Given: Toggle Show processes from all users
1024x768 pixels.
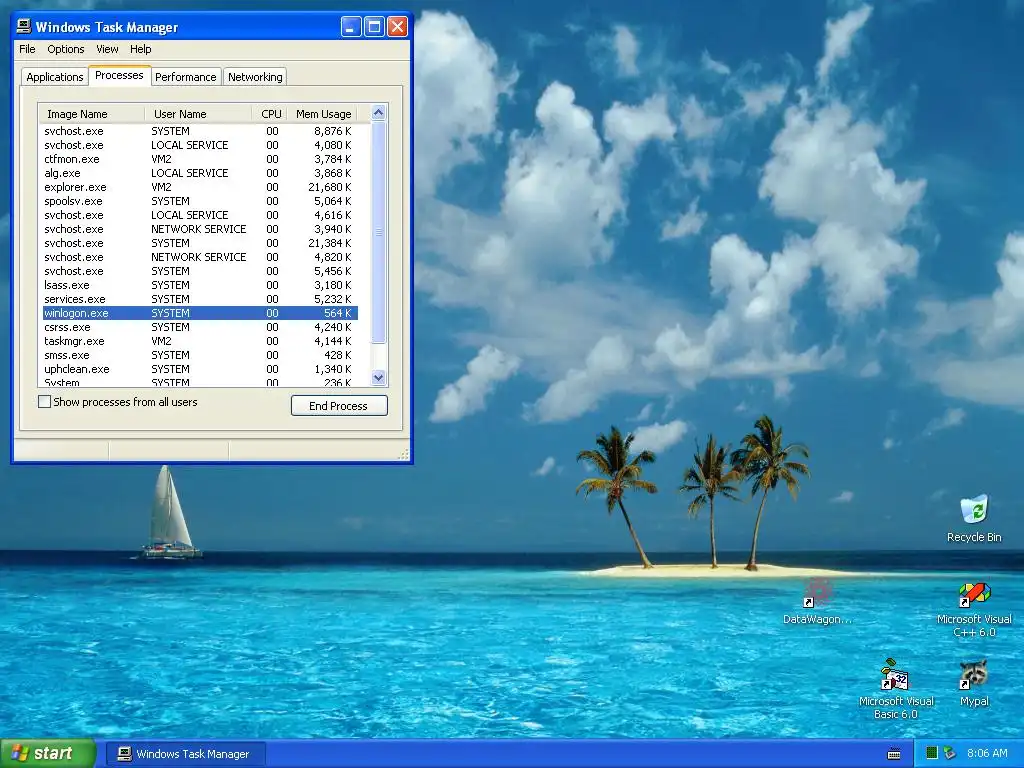Looking at the screenshot, I should point(44,402).
